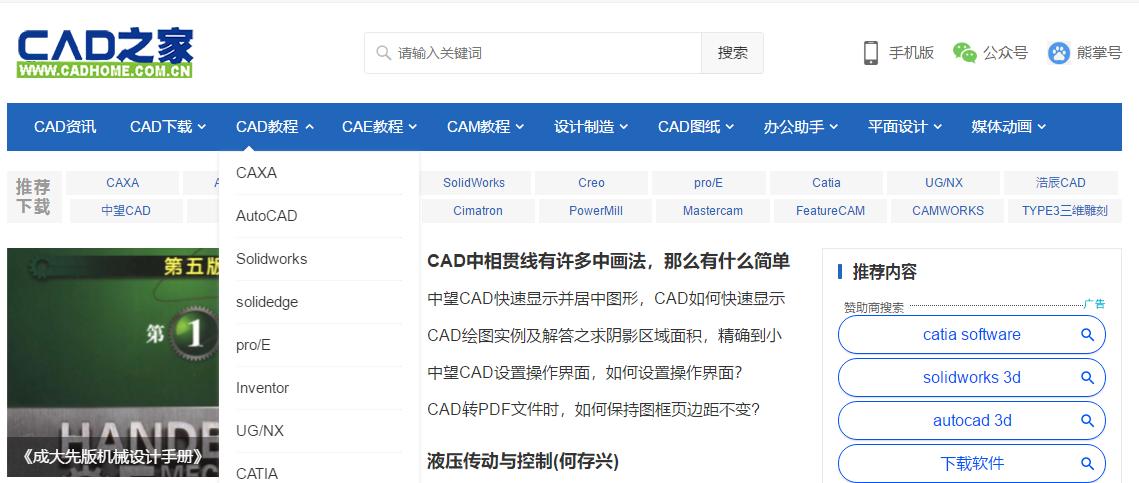This screenshot has width=1139, height=483.
Task: Open the CAD中相贯线有许多中画法 headline
Action: [608, 261]
